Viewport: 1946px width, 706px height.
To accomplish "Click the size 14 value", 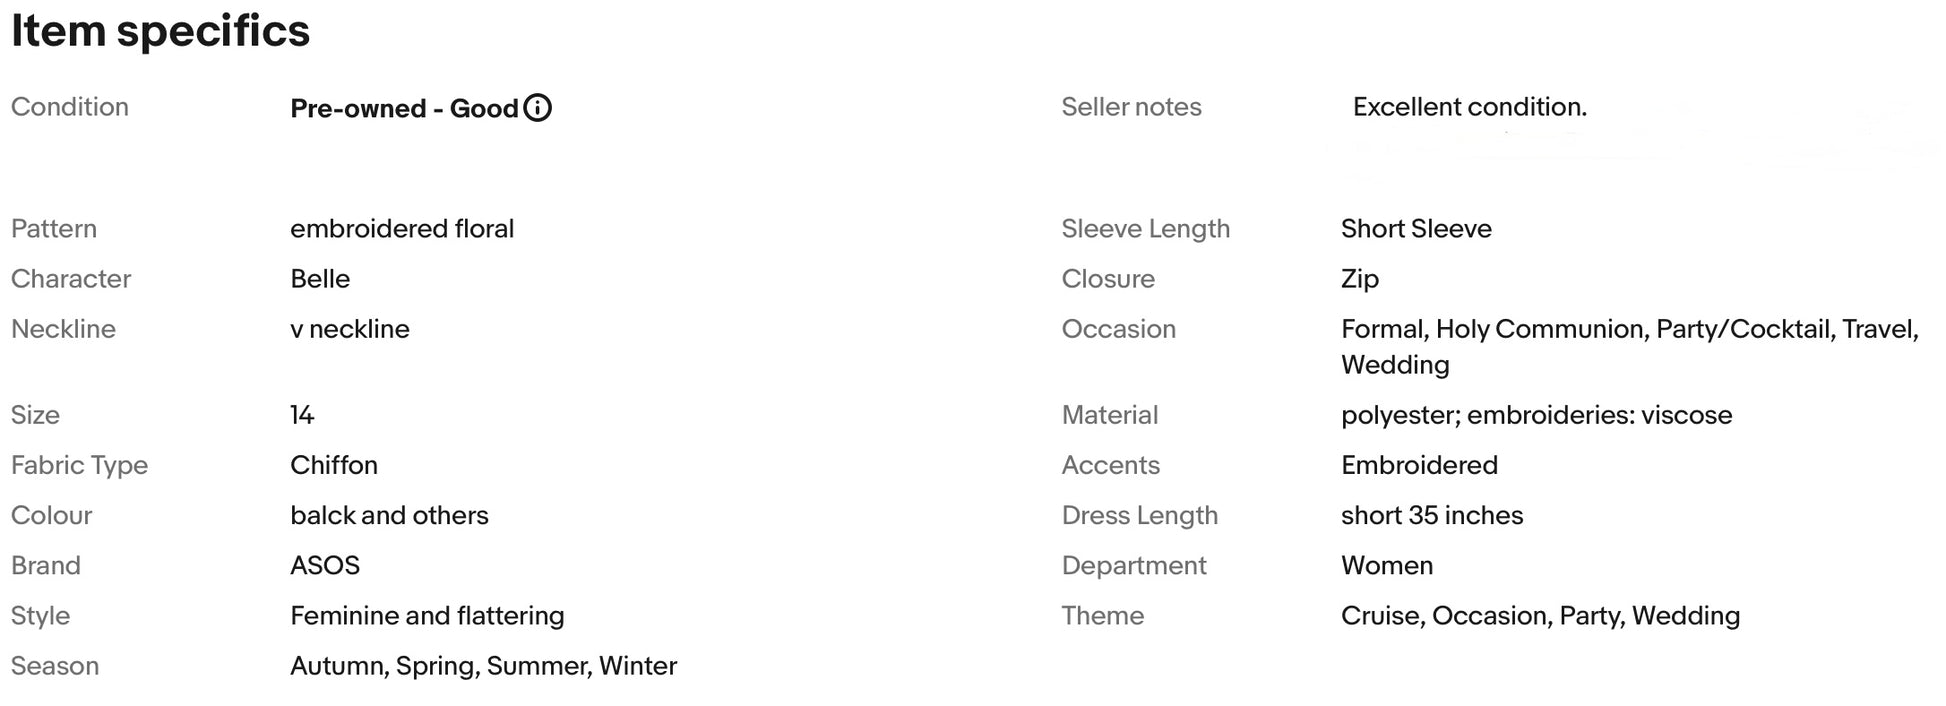I will (302, 415).
